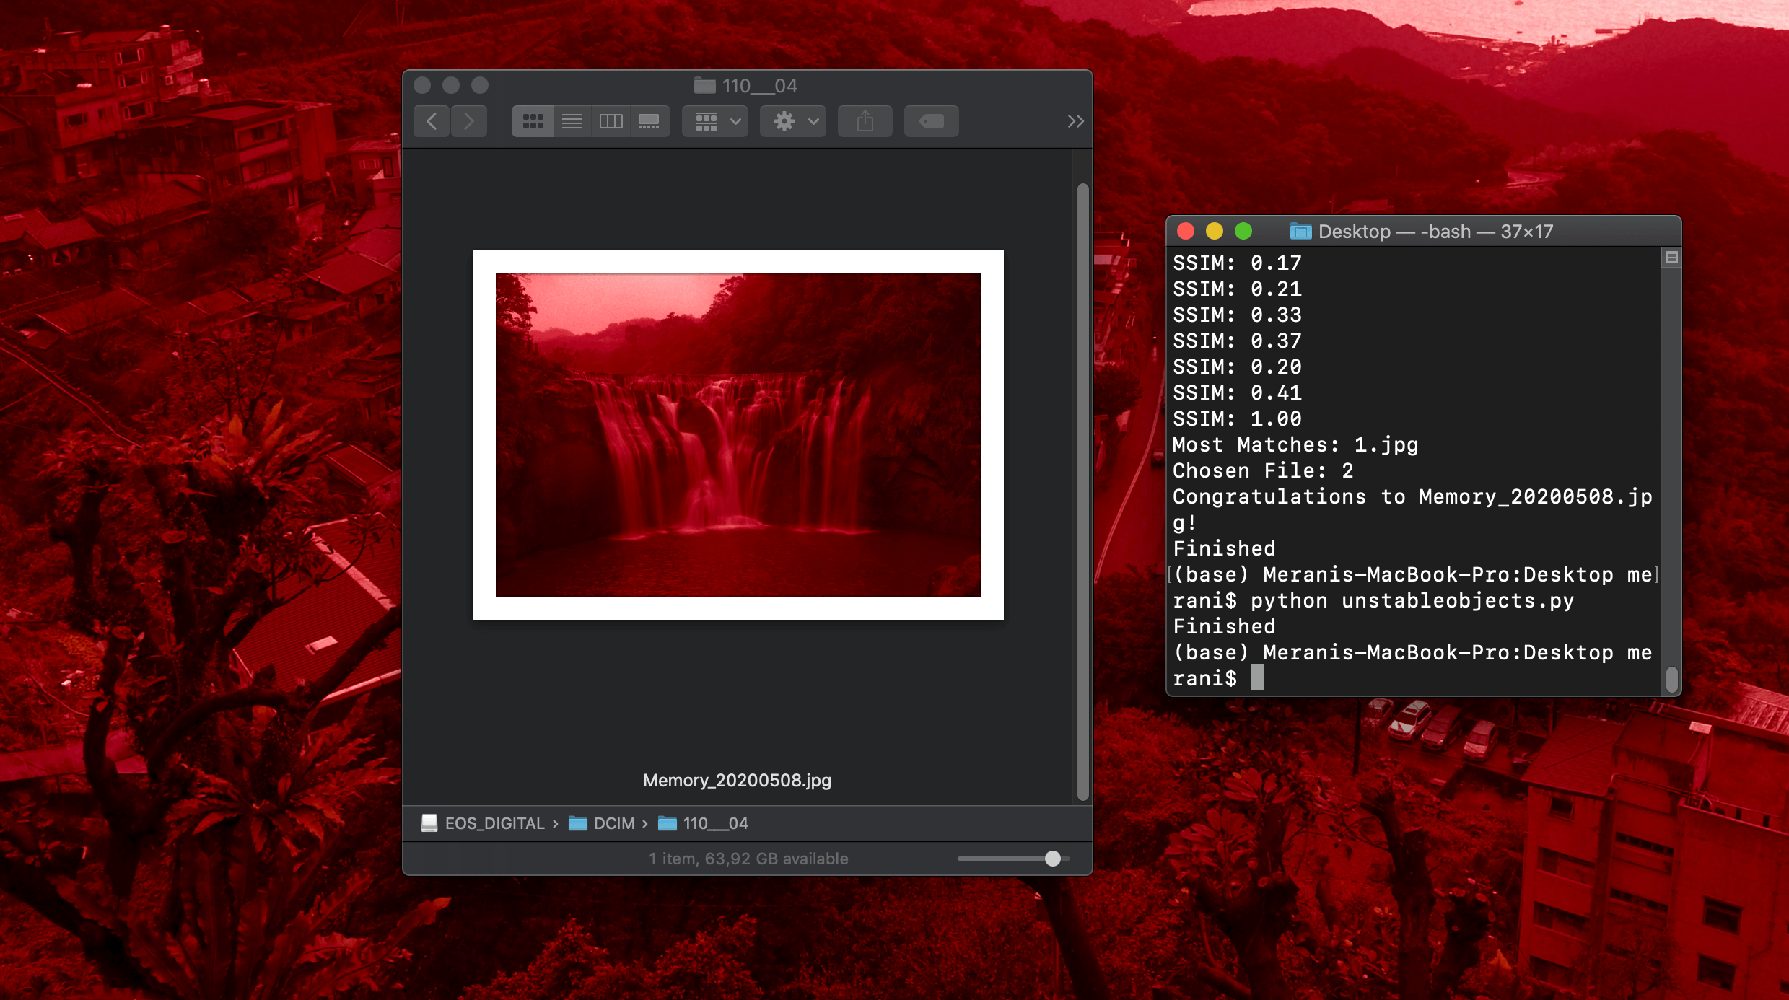Click the Terminal scrollbar thumb
Image resolution: width=1789 pixels, height=1000 pixels.
click(x=1671, y=679)
